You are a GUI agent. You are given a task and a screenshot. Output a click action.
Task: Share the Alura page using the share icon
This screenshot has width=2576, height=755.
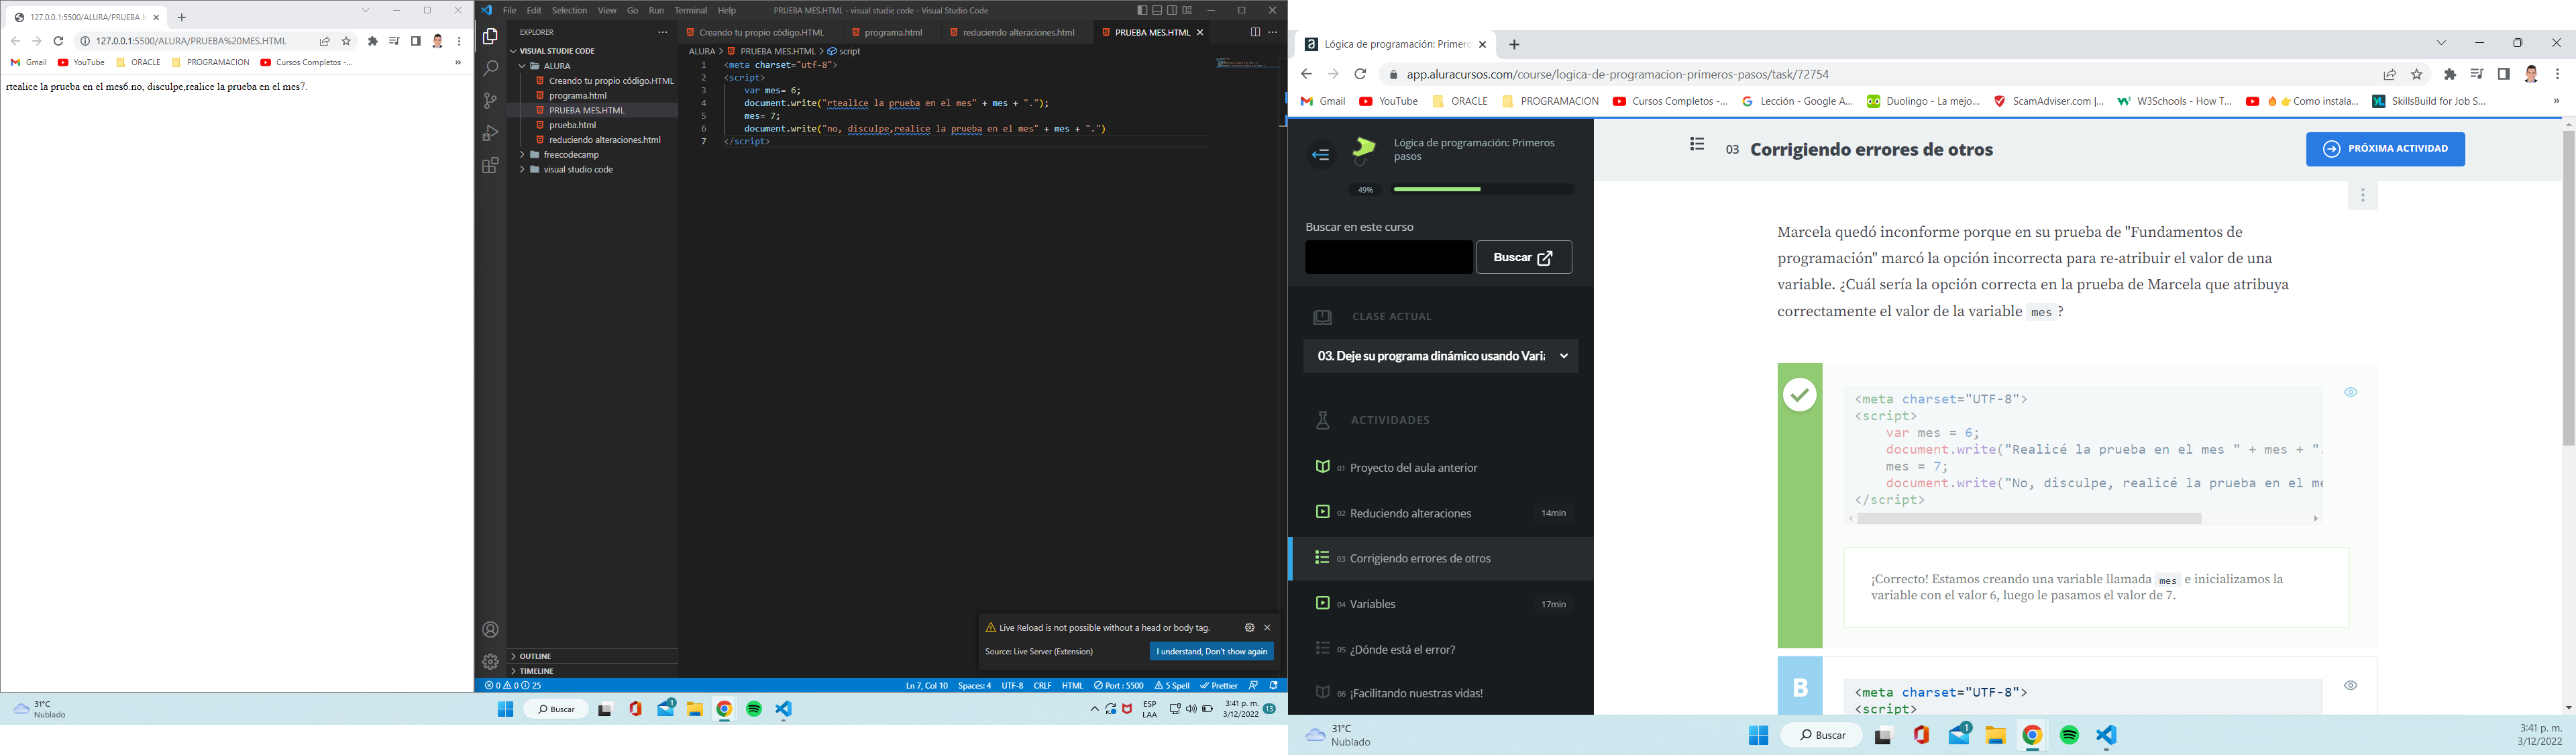tap(2389, 74)
